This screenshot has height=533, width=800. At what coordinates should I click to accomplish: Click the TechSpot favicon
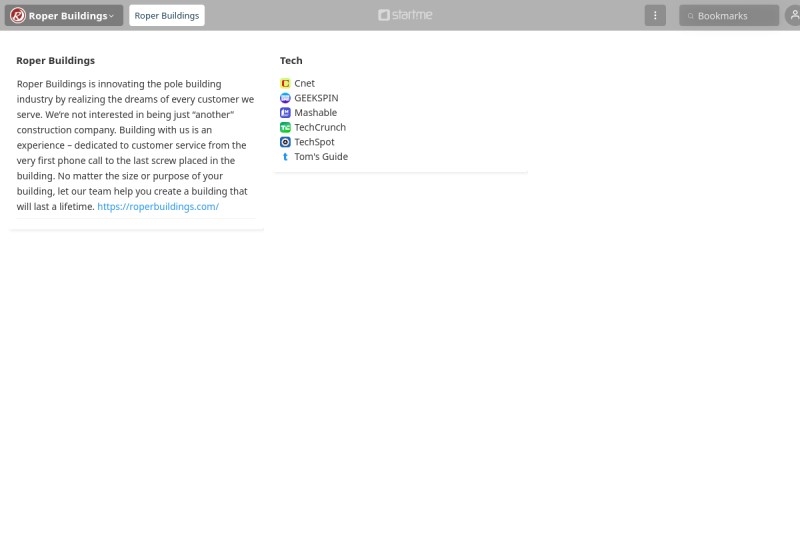(x=285, y=142)
